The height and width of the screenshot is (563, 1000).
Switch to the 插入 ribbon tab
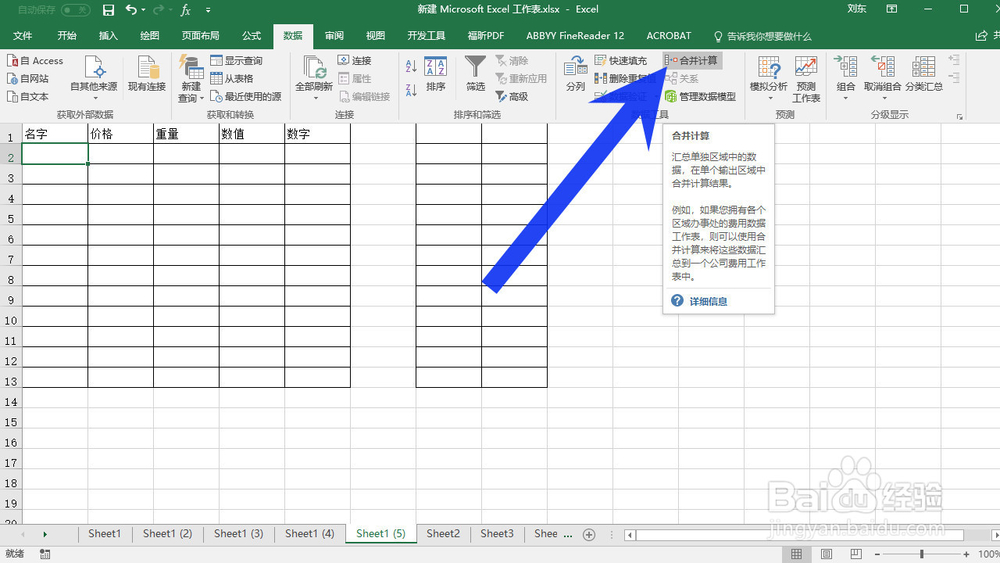tap(108, 36)
